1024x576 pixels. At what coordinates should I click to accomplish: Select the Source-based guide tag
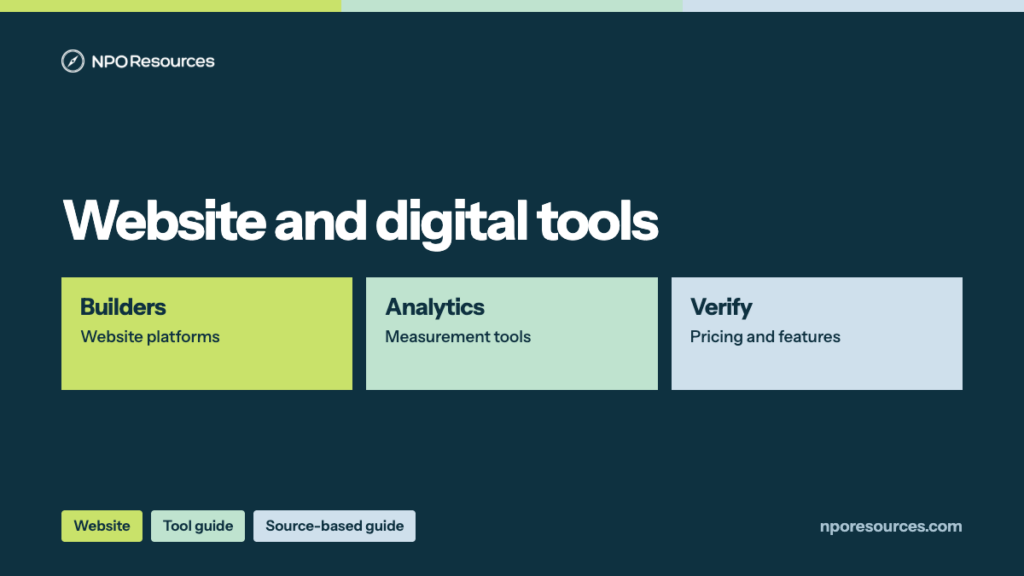click(334, 526)
